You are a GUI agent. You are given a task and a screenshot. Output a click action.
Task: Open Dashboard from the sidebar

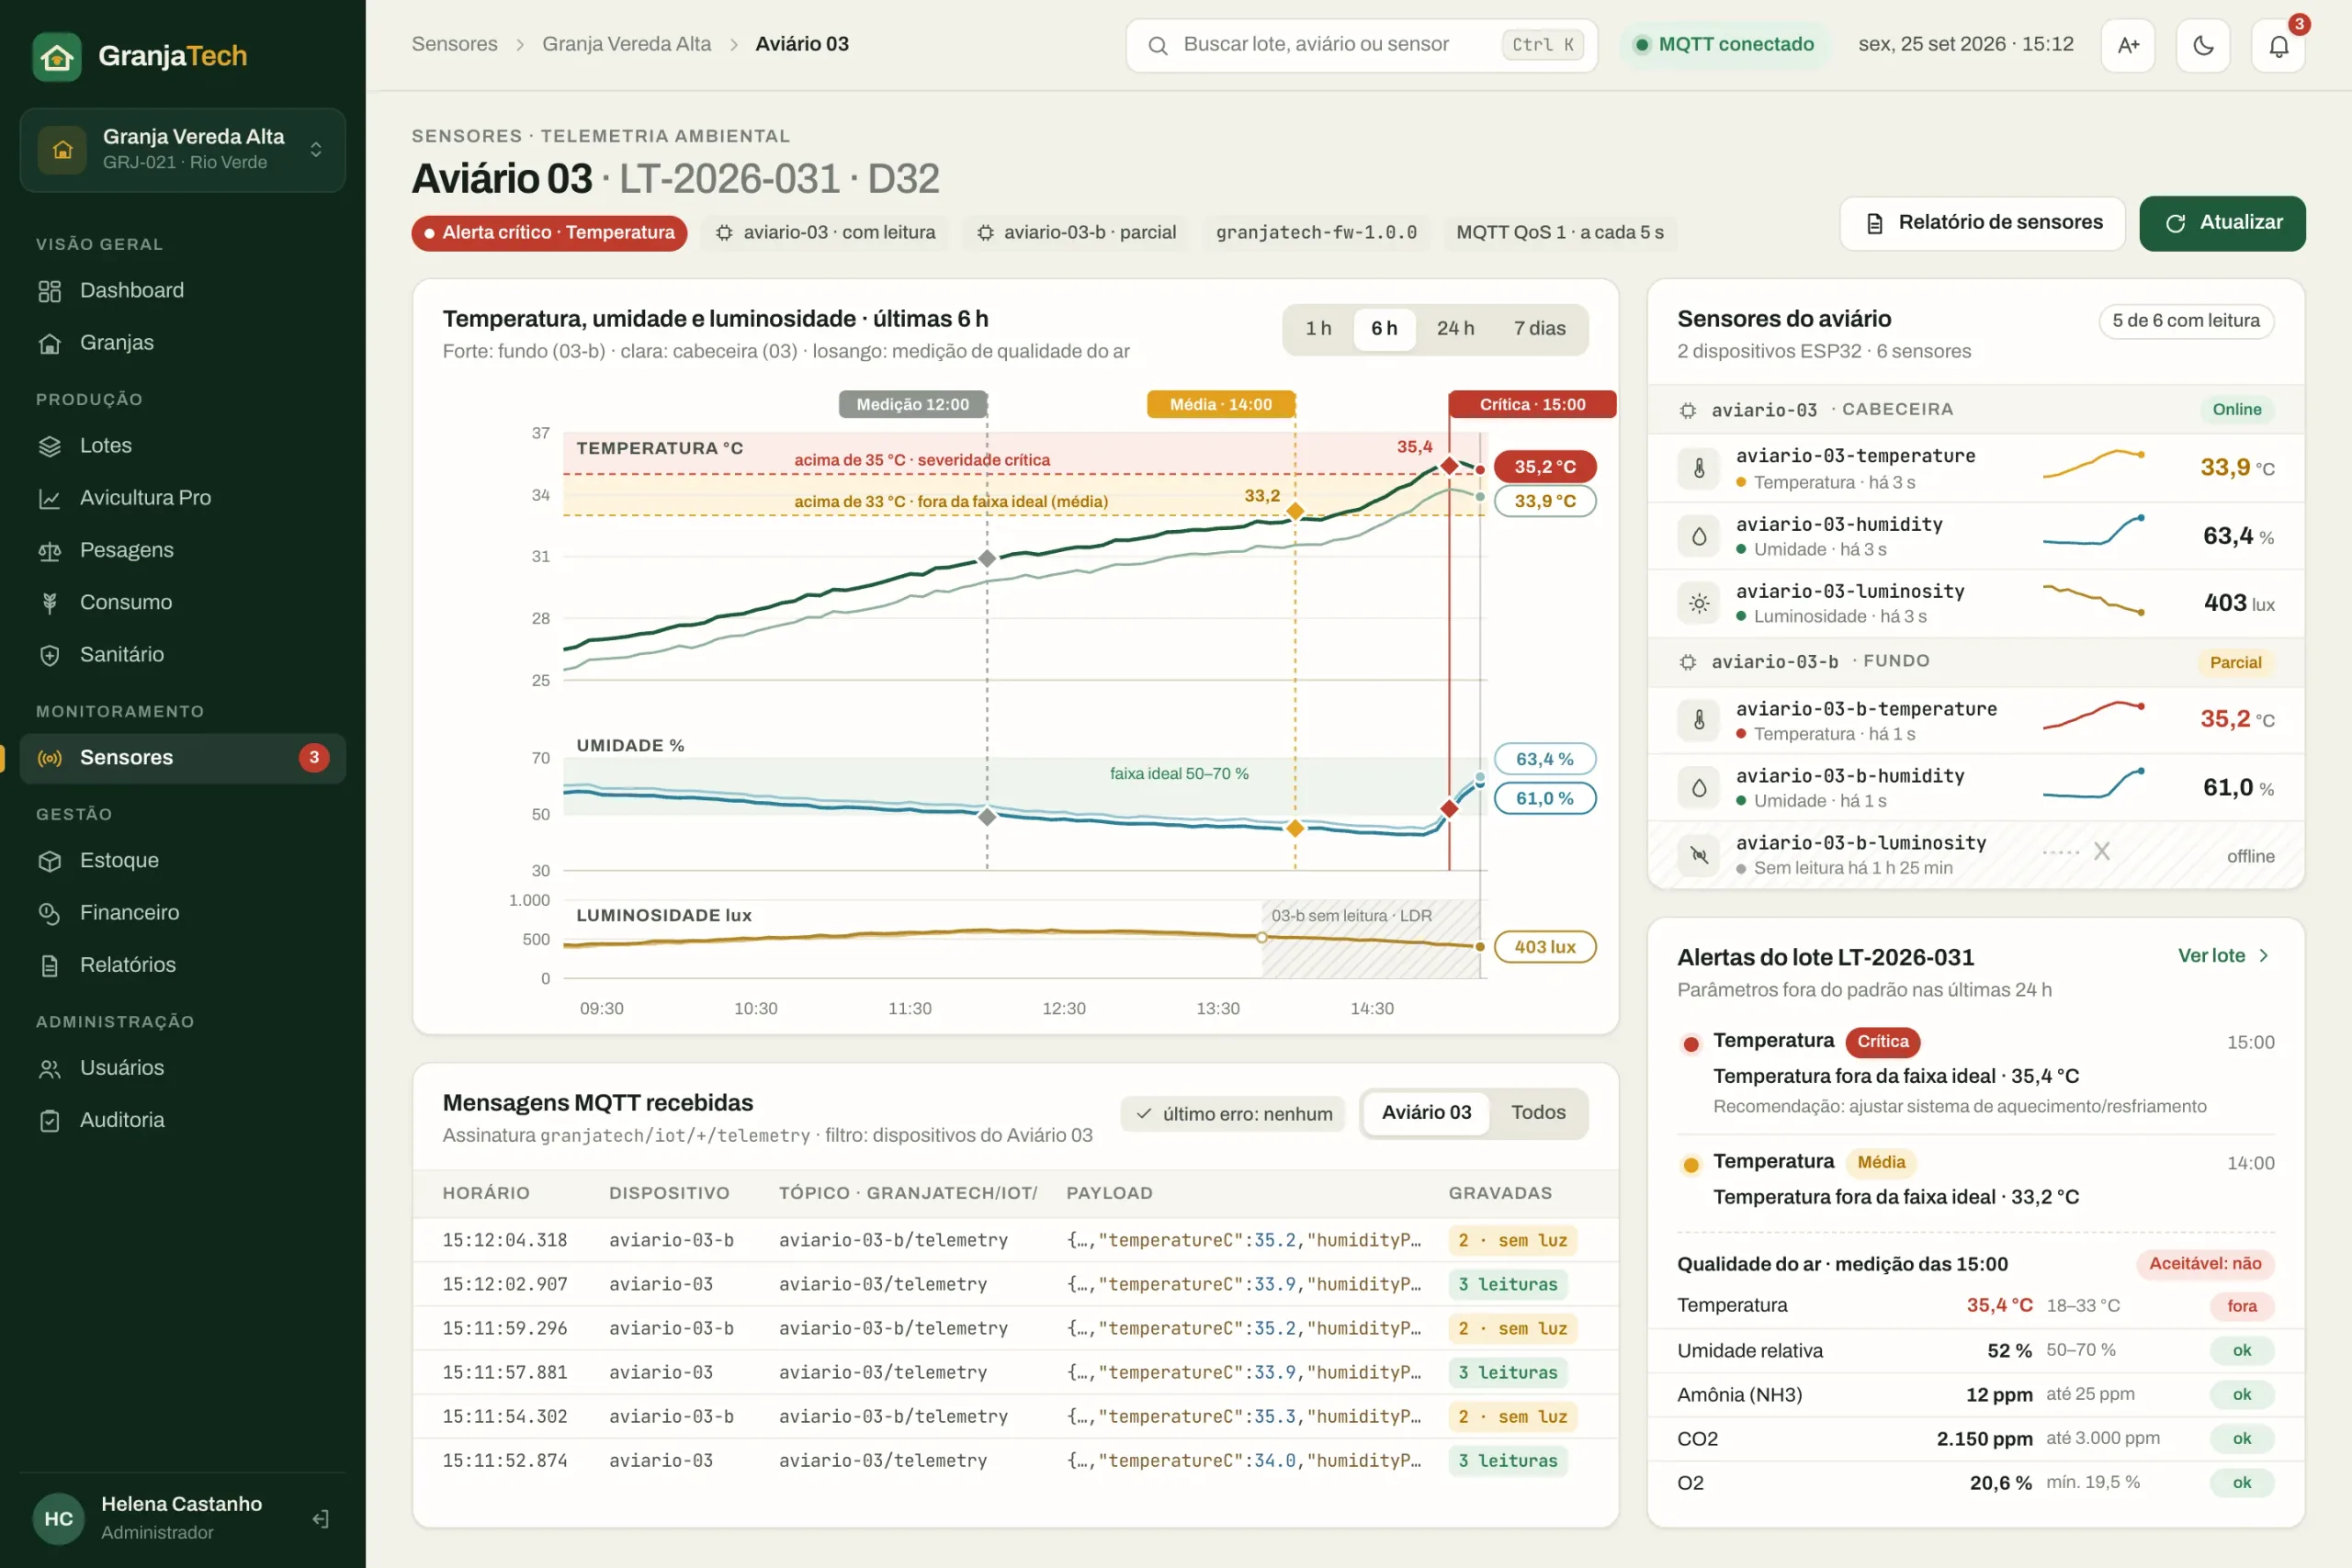(x=183, y=290)
